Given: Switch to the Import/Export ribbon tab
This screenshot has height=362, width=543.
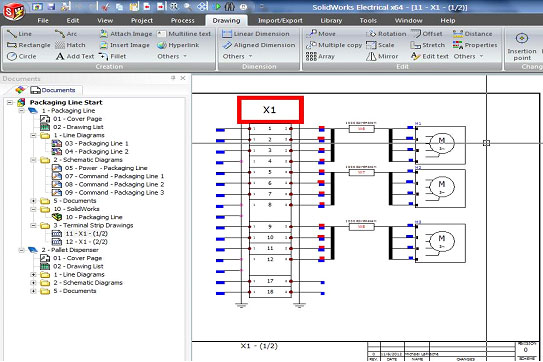Looking at the screenshot, I should click(x=280, y=21).
